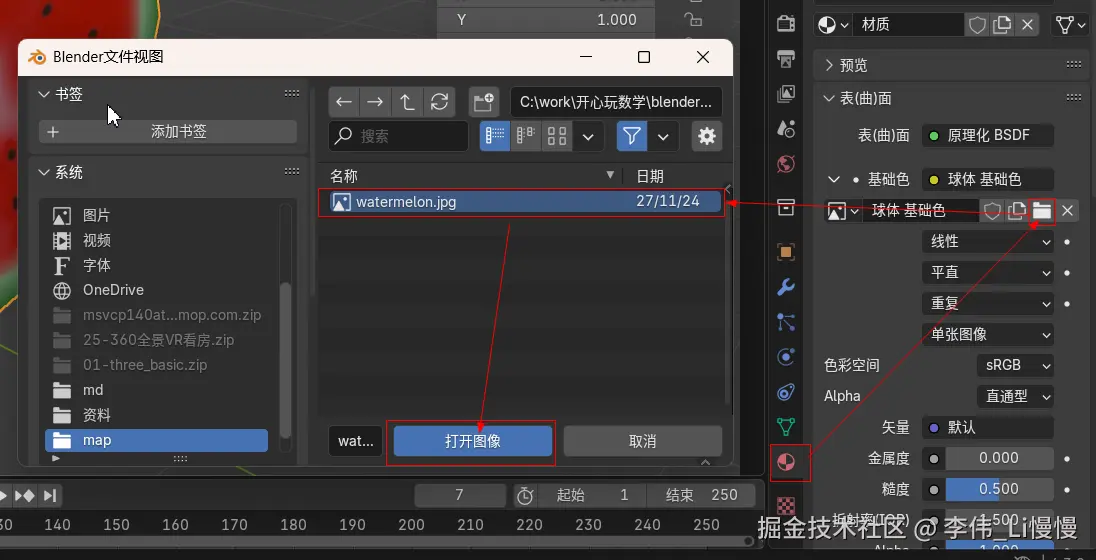Open the Output properties tab
The image size is (1096, 560).
click(786, 58)
